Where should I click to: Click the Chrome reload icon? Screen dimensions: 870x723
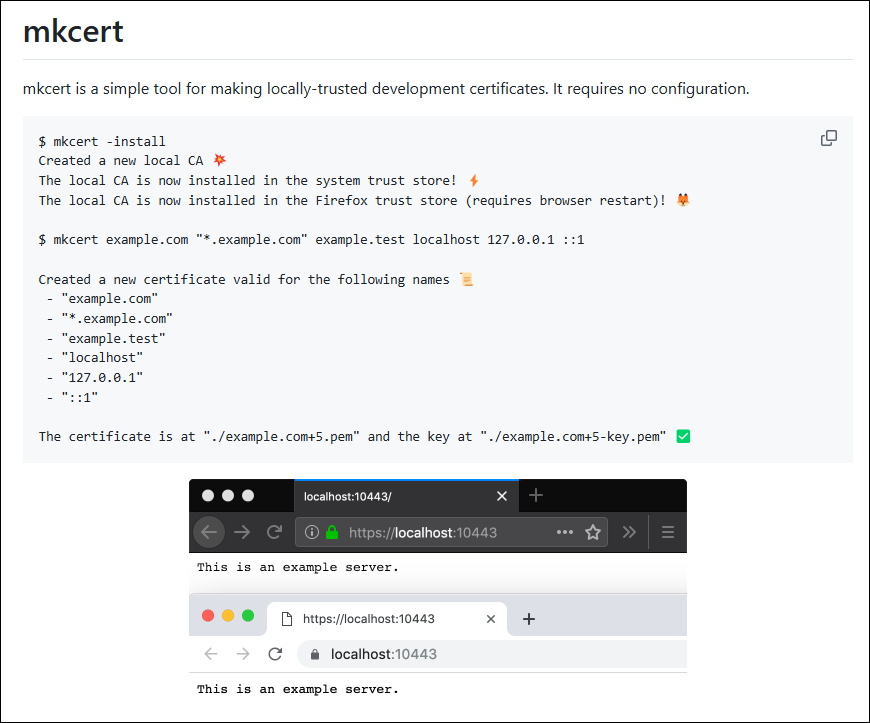[x=275, y=654]
